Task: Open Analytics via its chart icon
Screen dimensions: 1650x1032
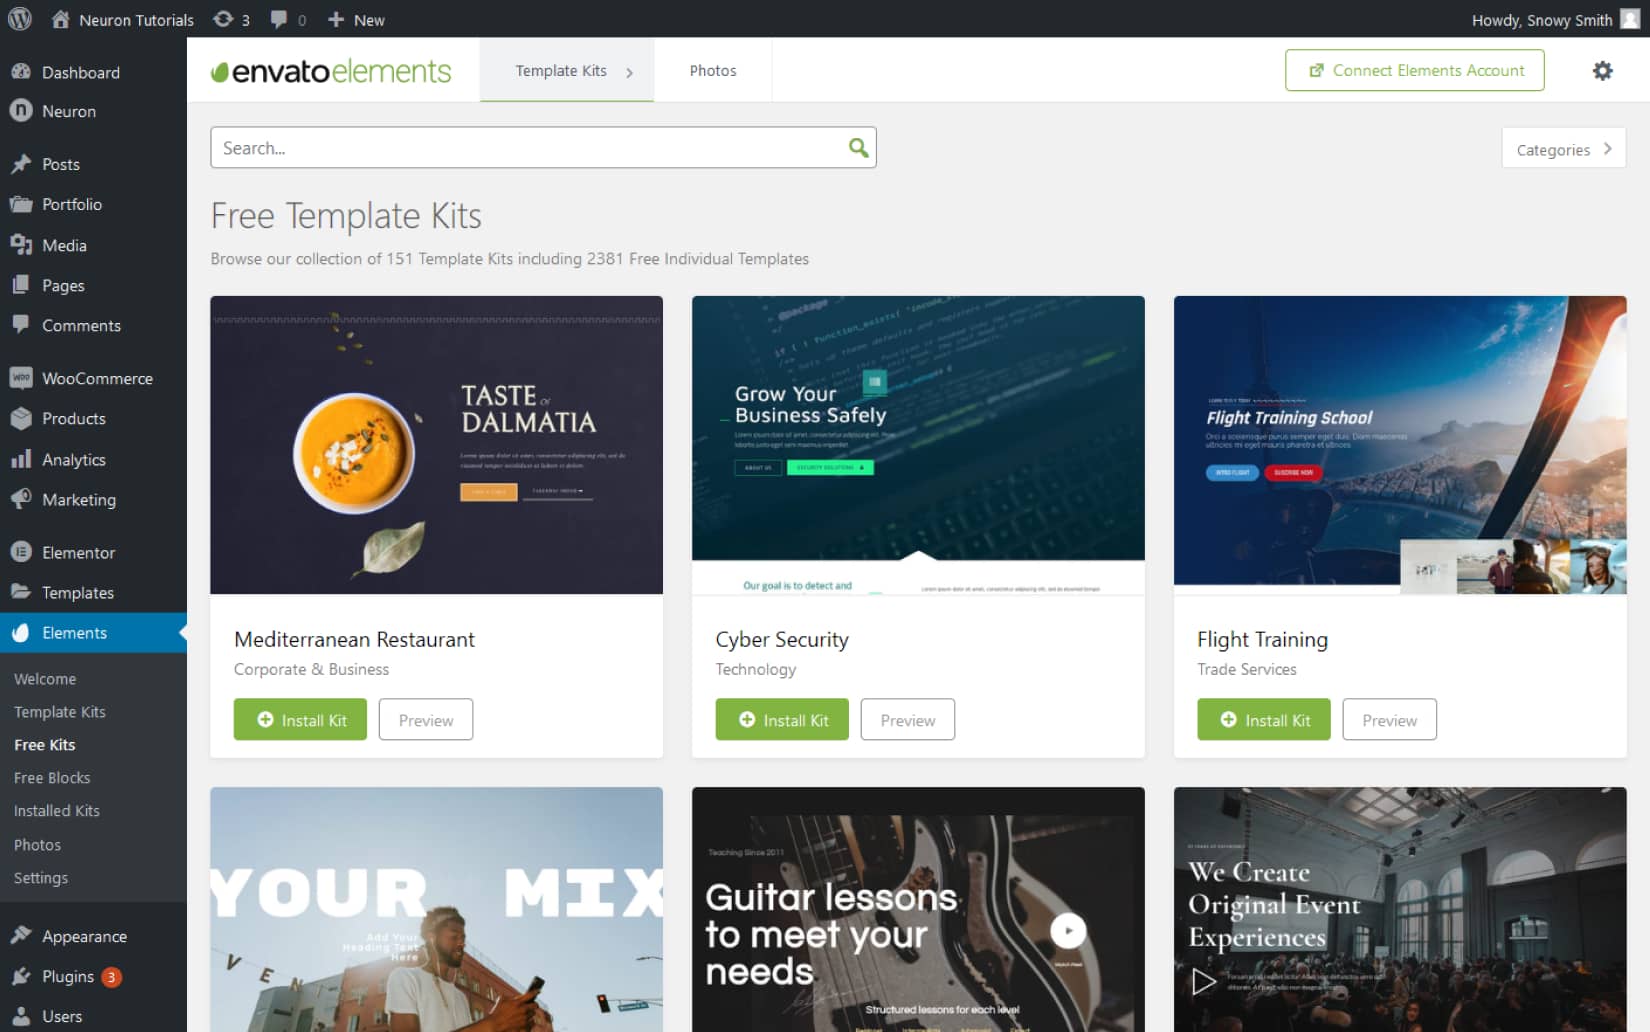Action: pos(20,459)
